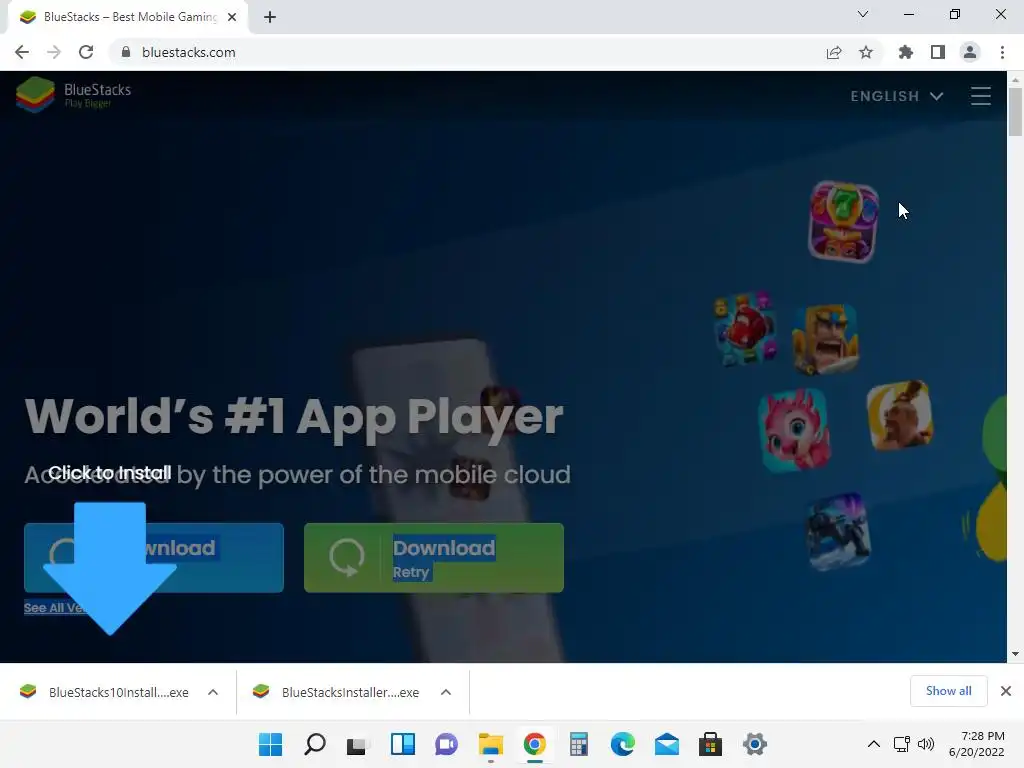Close the BlueStacks browser tab
This screenshot has height=768, width=1024.
(232, 17)
